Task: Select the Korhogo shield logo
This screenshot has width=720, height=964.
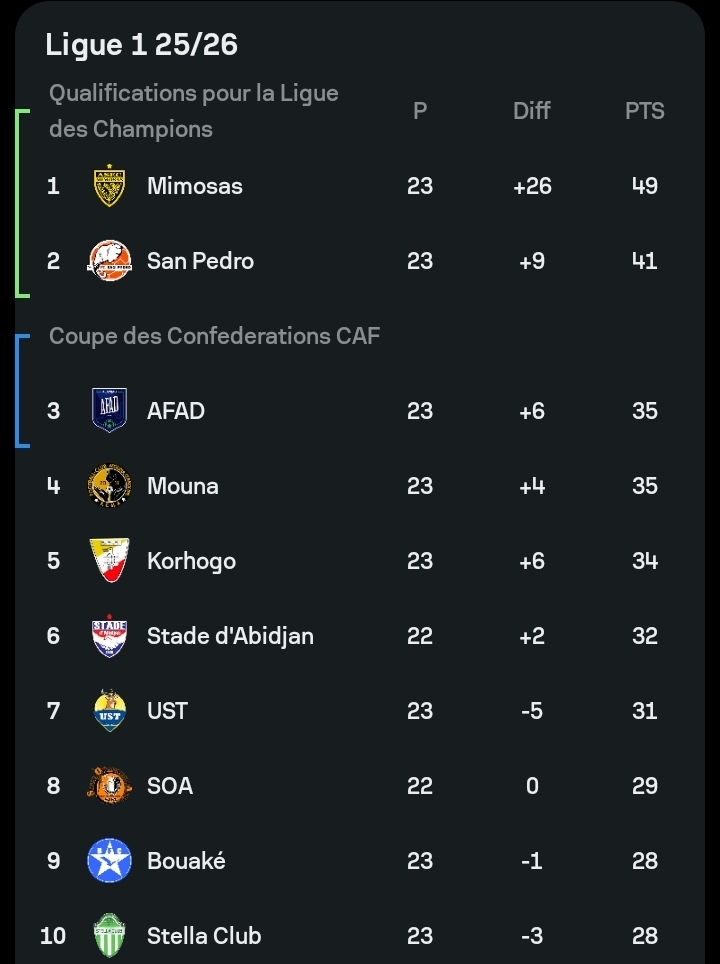Action: point(109,561)
